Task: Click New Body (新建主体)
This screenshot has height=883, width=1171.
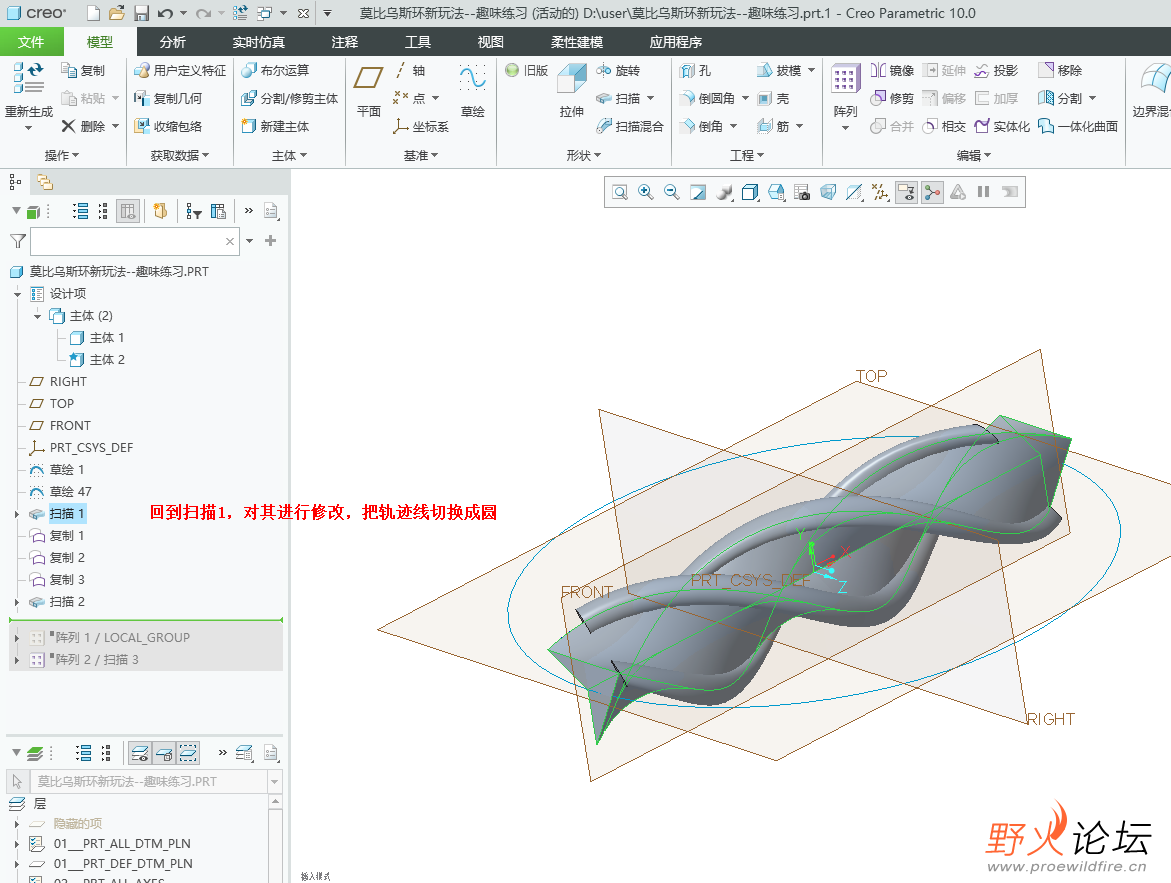Action: 274,126
